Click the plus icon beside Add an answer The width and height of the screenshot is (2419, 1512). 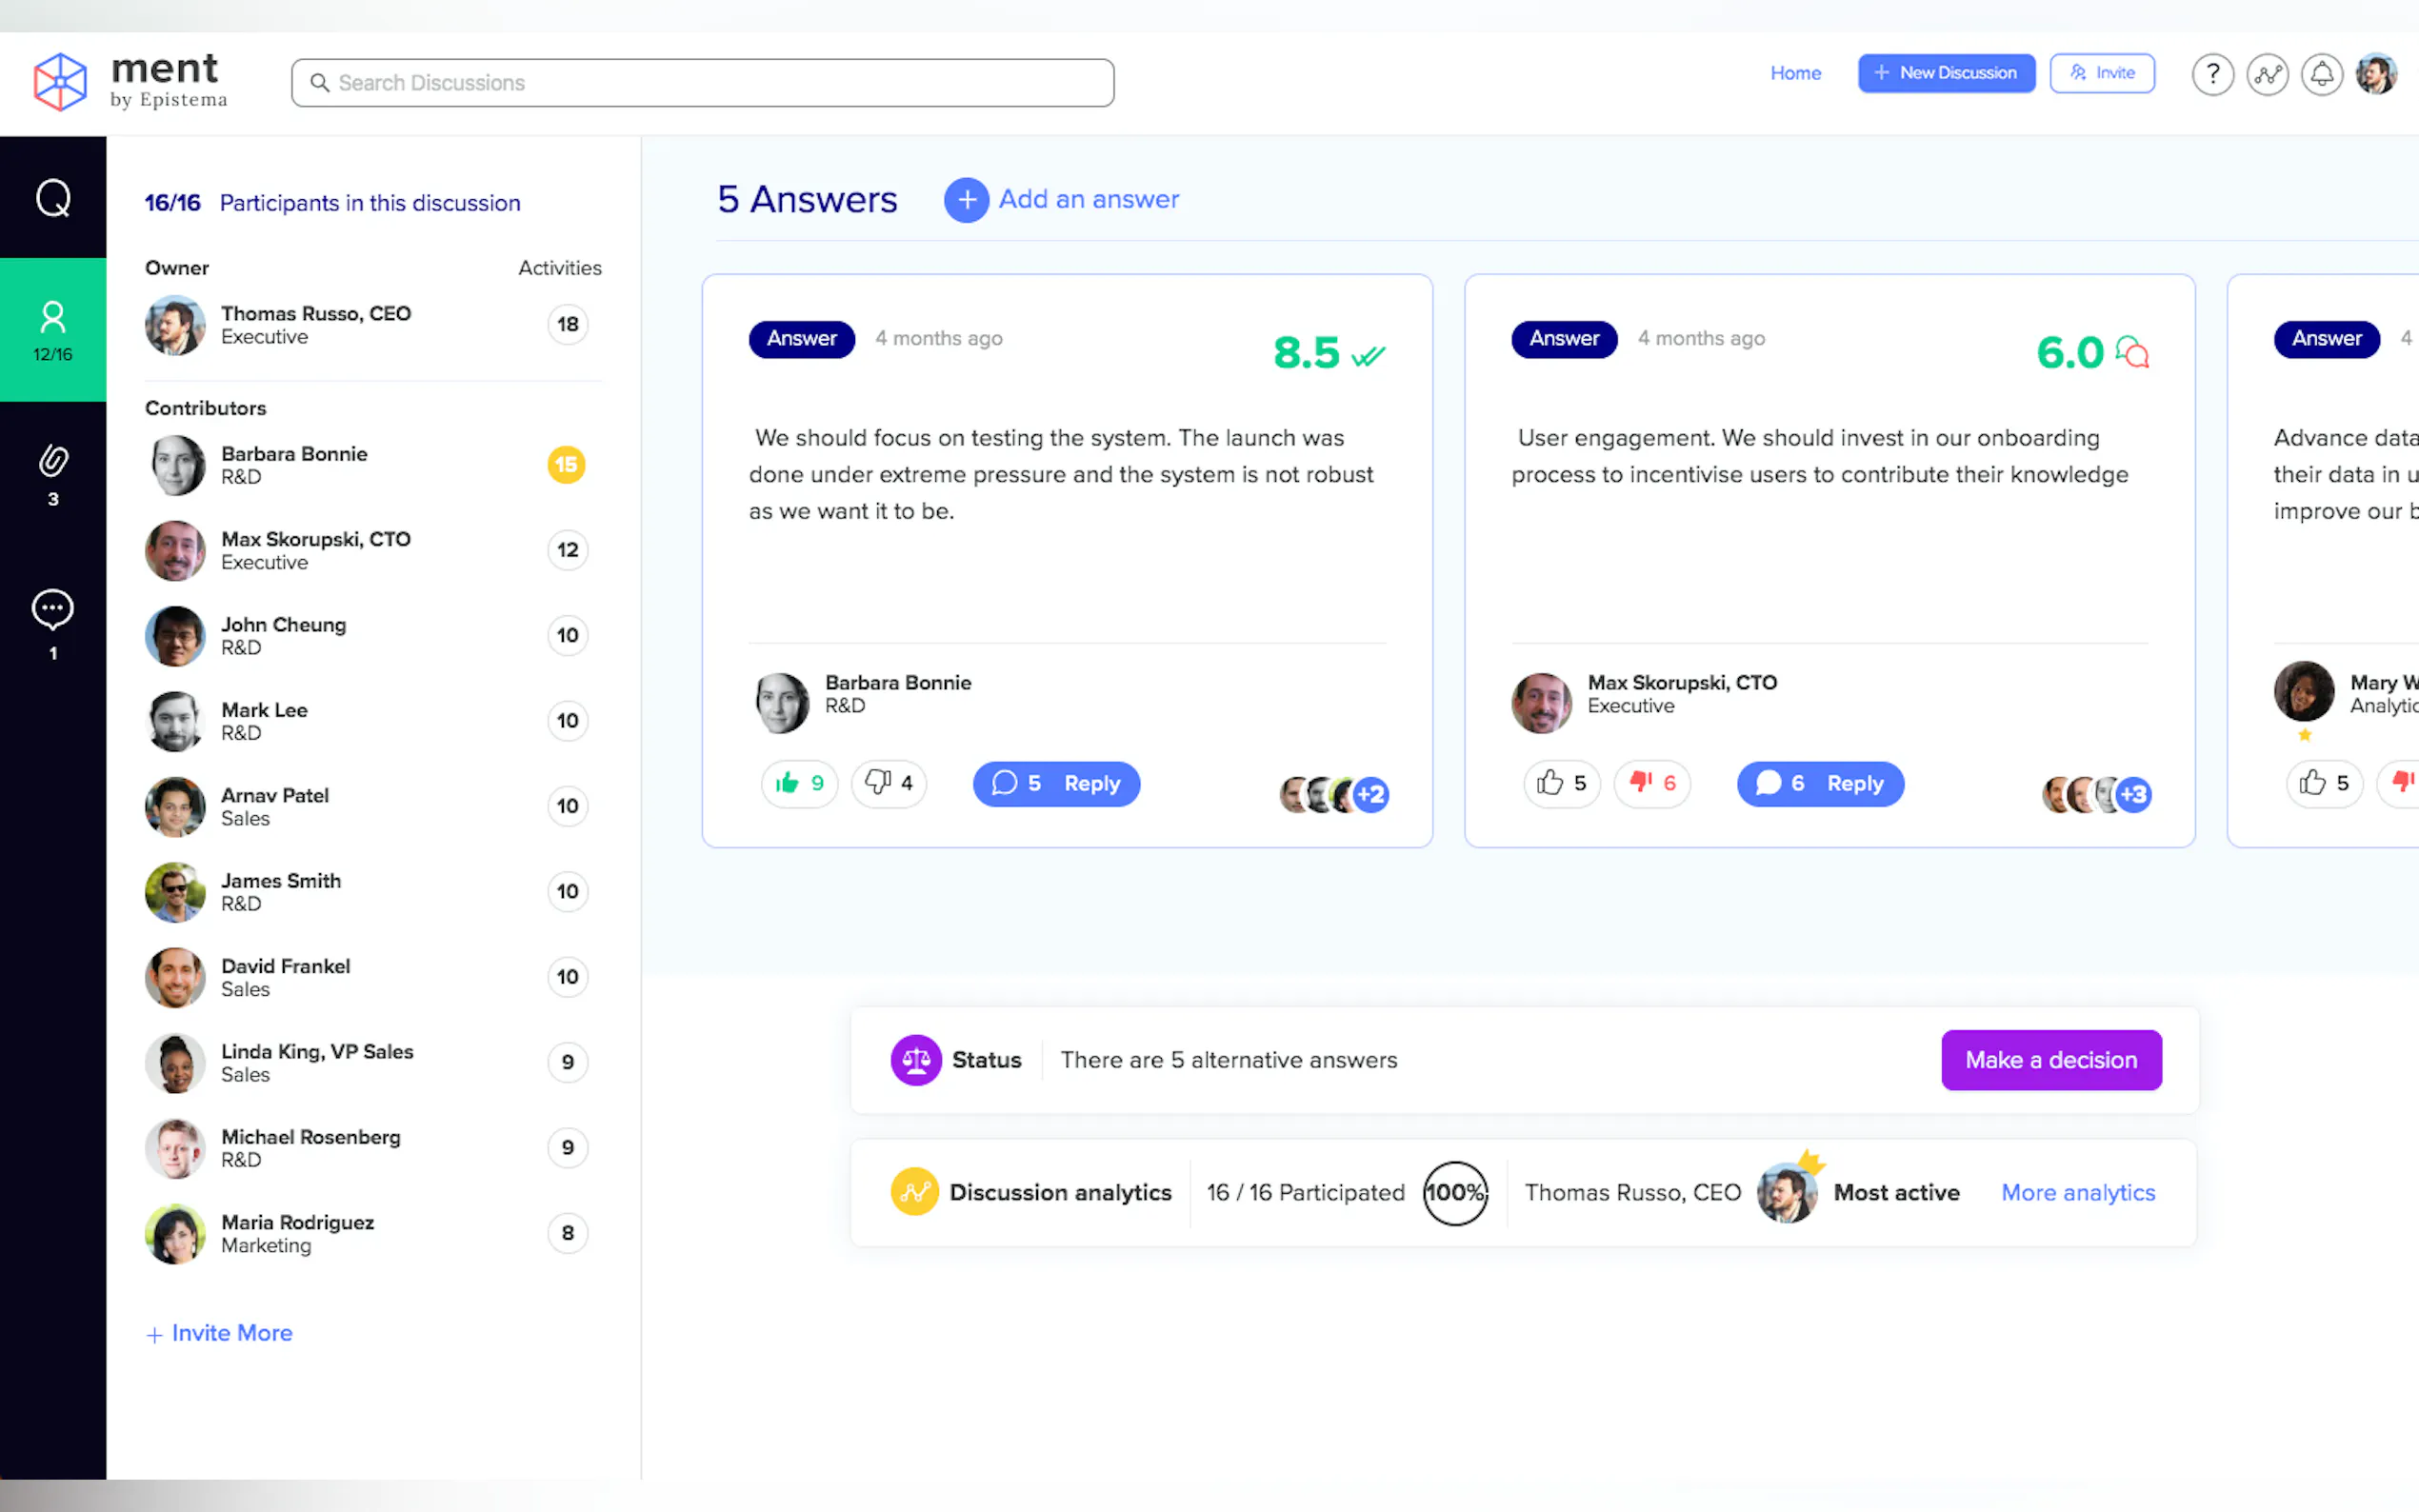pyautogui.click(x=966, y=200)
